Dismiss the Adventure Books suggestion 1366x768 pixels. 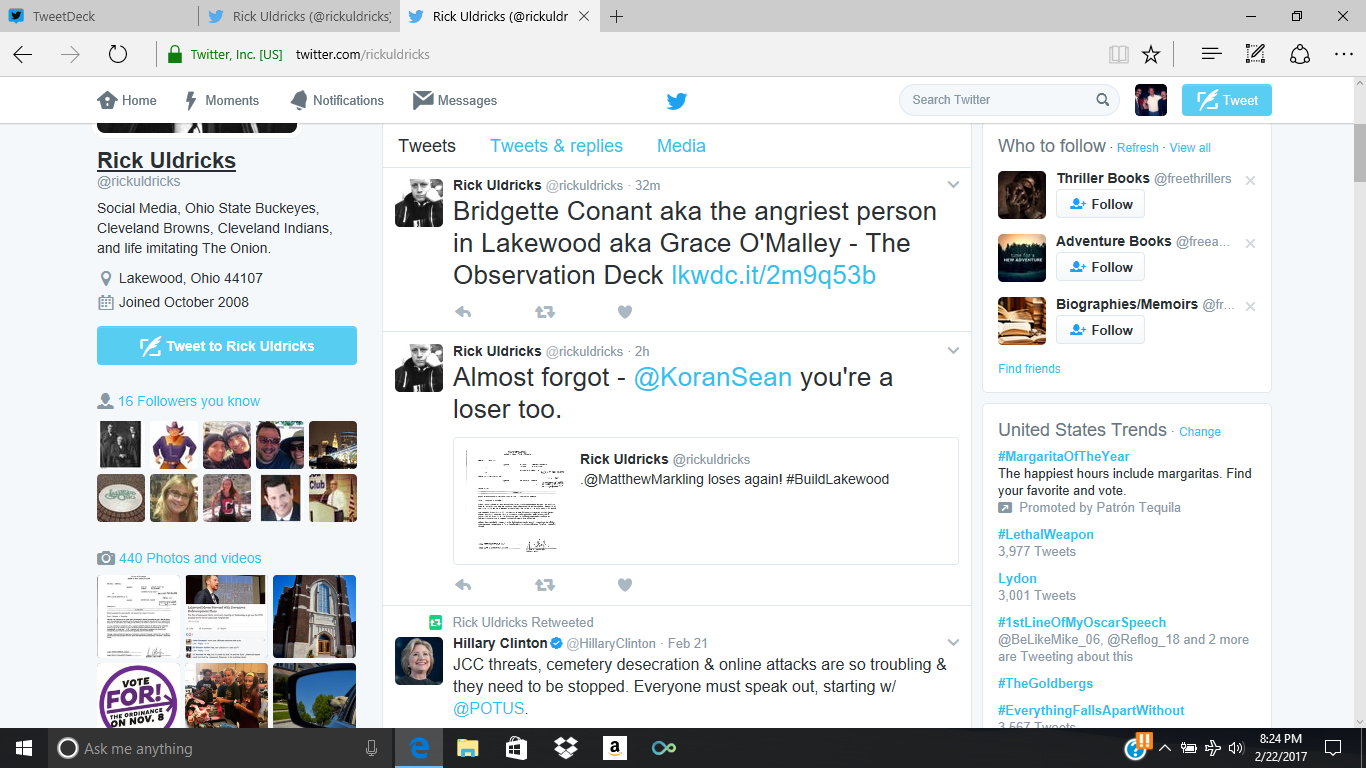coord(1250,243)
